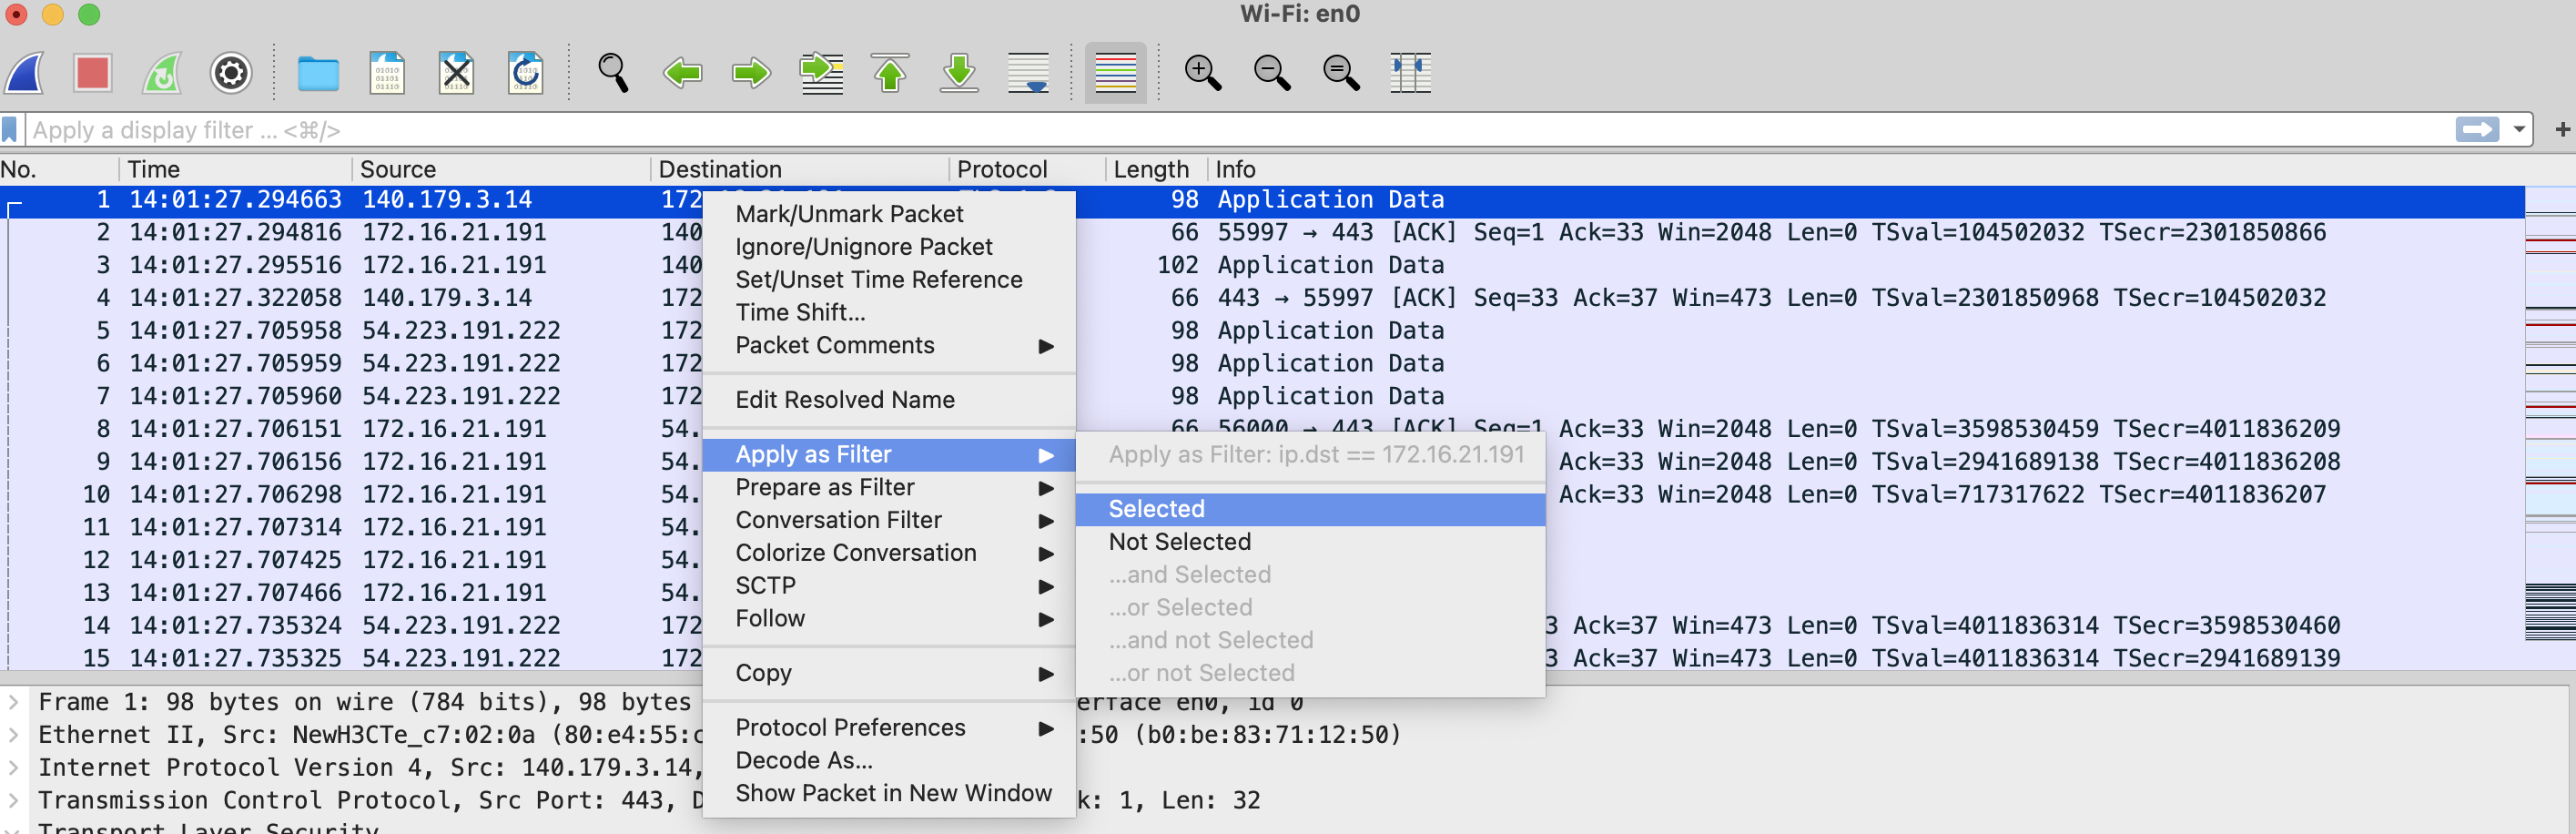Close this capture file
The height and width of the screenshot is (834, 2576).
click(456, 72)
